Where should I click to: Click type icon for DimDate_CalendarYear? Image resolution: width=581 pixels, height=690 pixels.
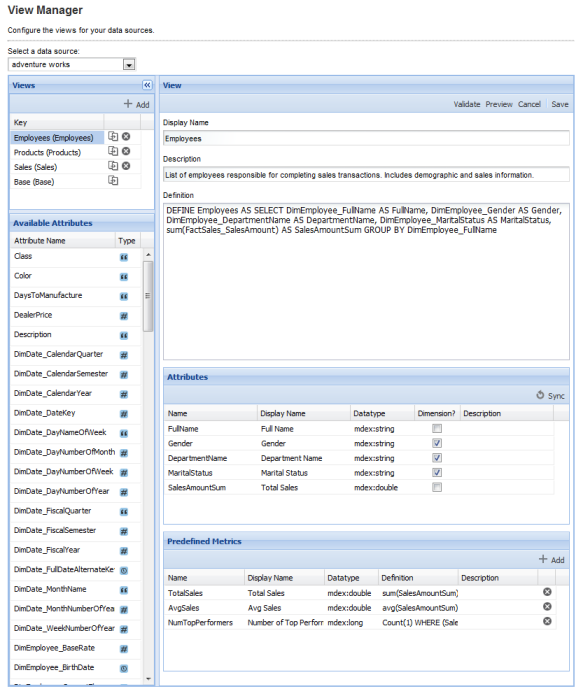[x=124, y=394]
